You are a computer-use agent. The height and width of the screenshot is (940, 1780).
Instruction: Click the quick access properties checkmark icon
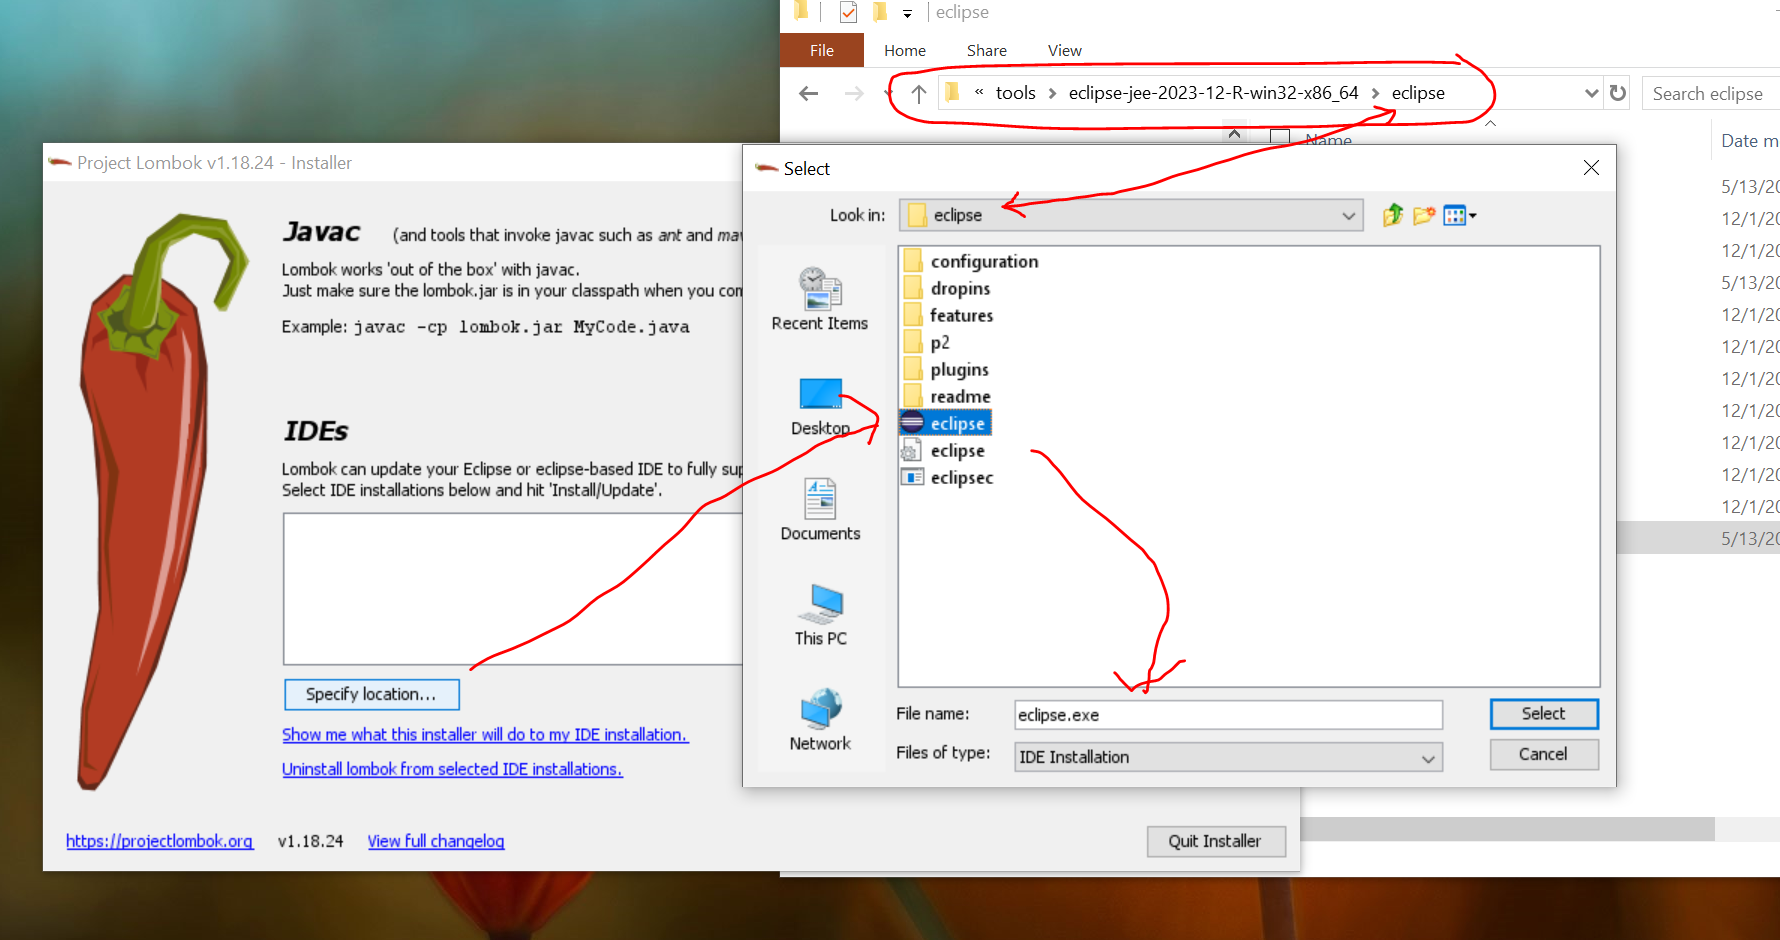pos(848,12)
